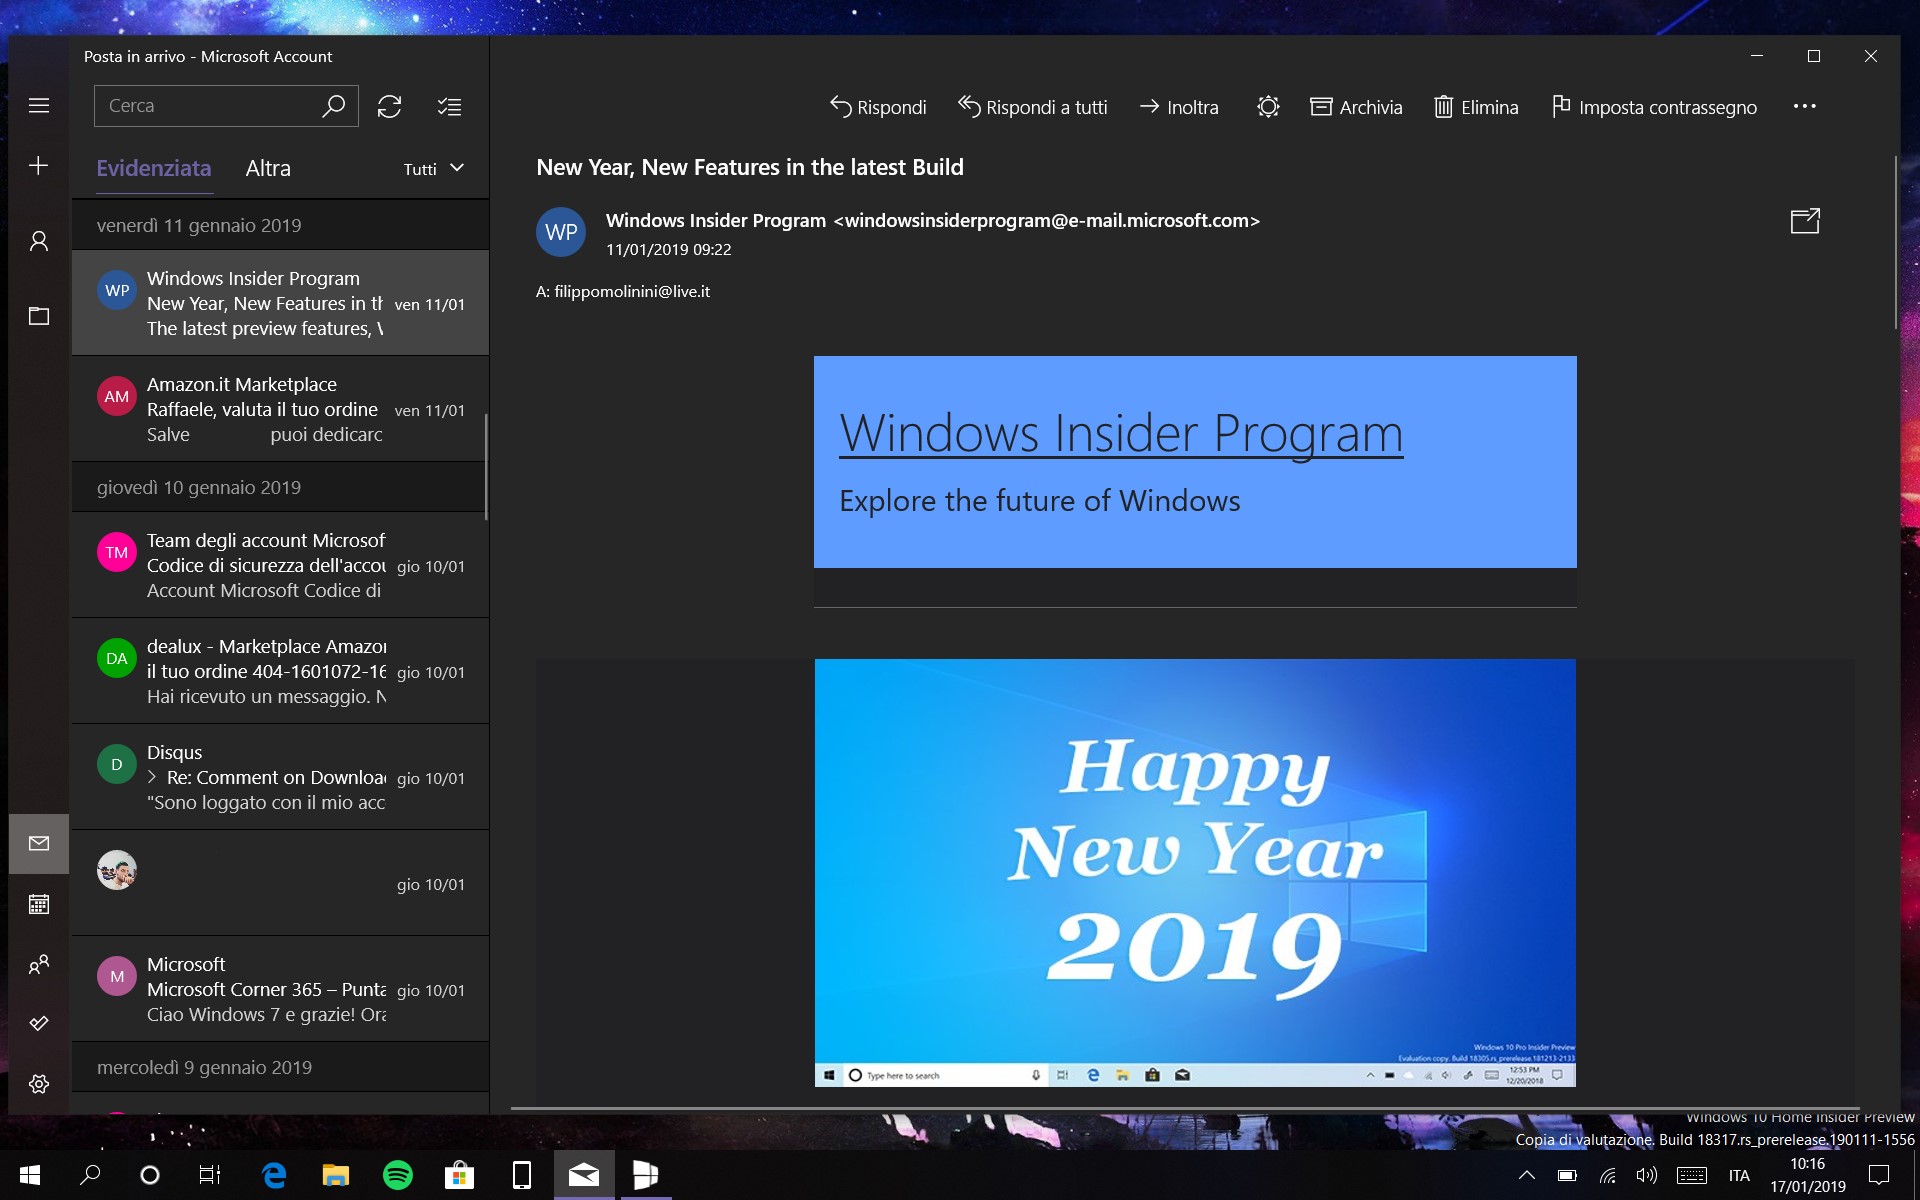The height and width of the screenshot is (1200, 1920).
Task: Open Microsoft Store from taskbar
Action: coord(459,1175)
